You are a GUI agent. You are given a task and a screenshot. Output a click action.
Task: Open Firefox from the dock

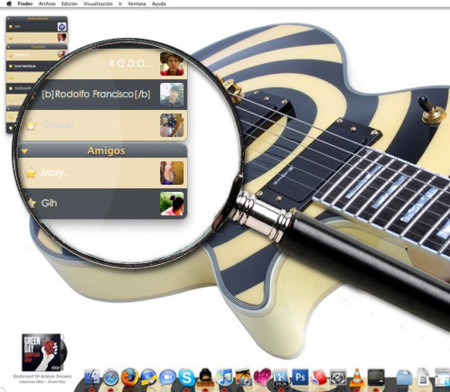coord(130,377)
